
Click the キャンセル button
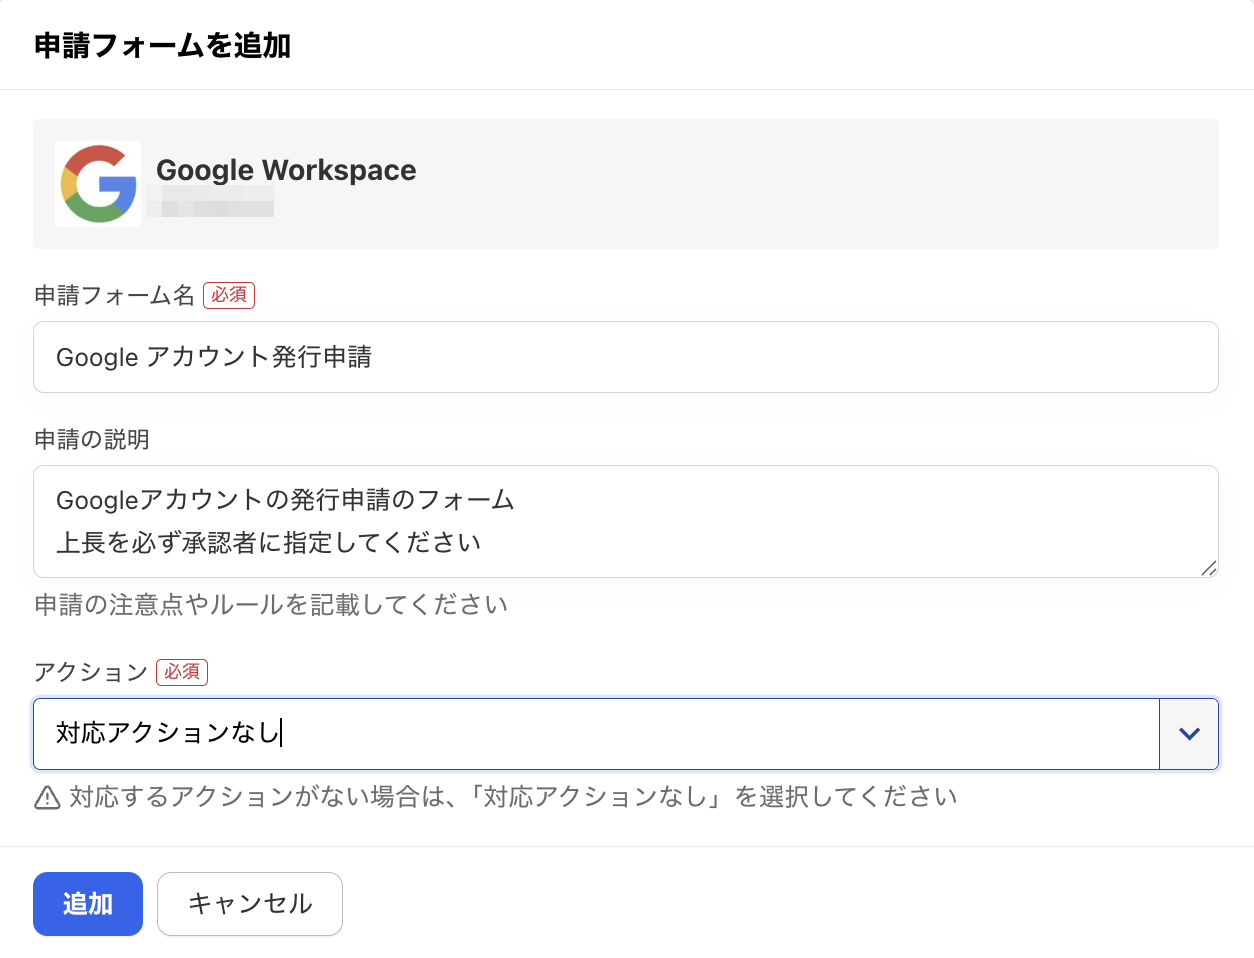pyautogui.click(x=250, y=904)
